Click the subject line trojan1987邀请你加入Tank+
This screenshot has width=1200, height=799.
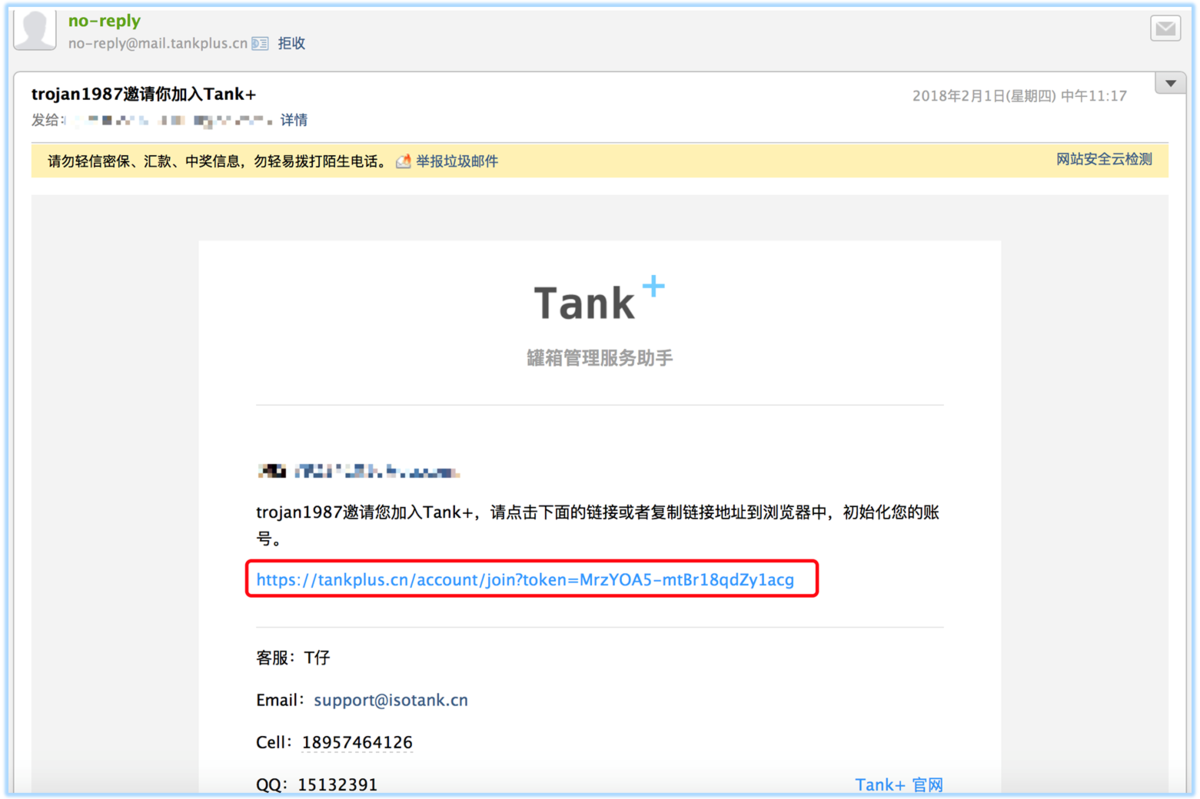144,95
